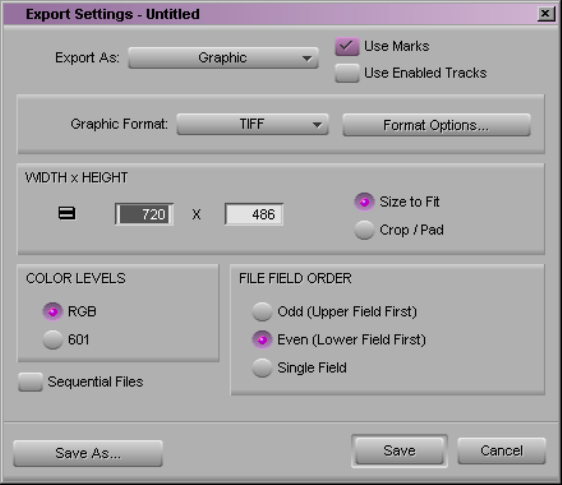
Task: Close the Export Settings window
Action: tap(545, 14)
